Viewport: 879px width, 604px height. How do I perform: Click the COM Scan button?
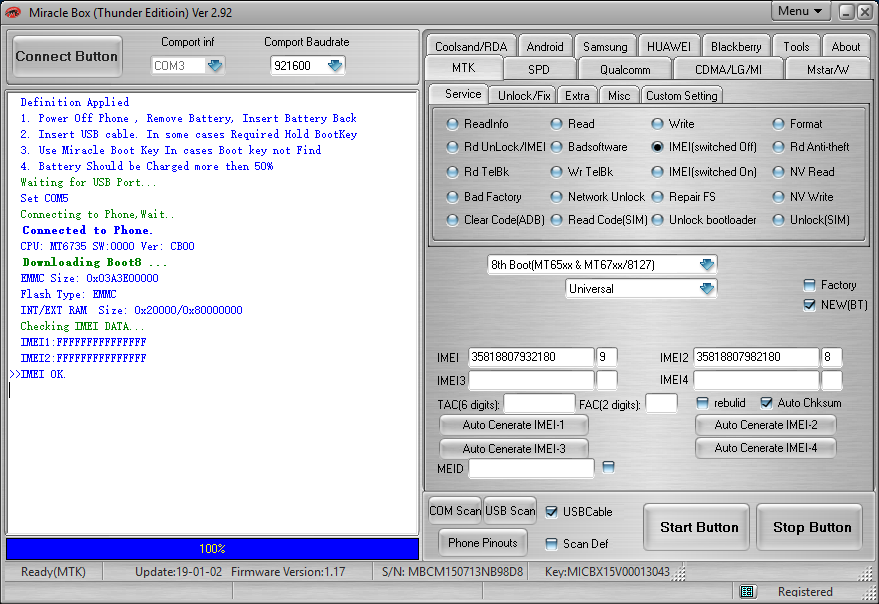[455, 510]
